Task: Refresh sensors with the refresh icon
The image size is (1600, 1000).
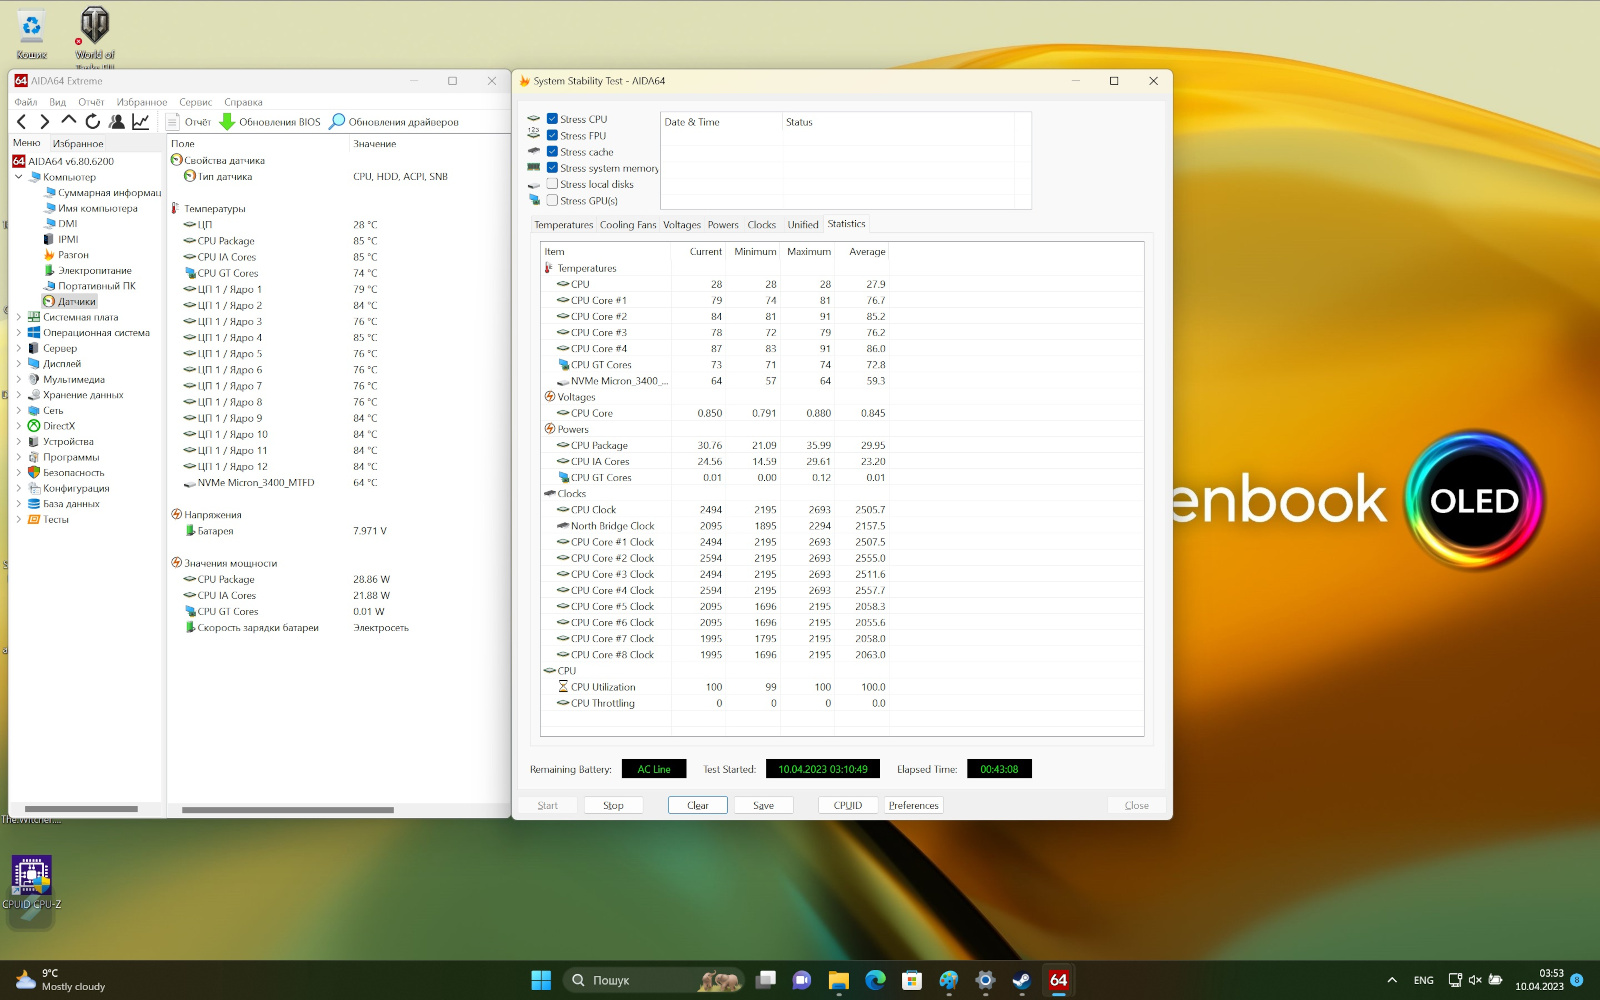Action: (93, 122)
